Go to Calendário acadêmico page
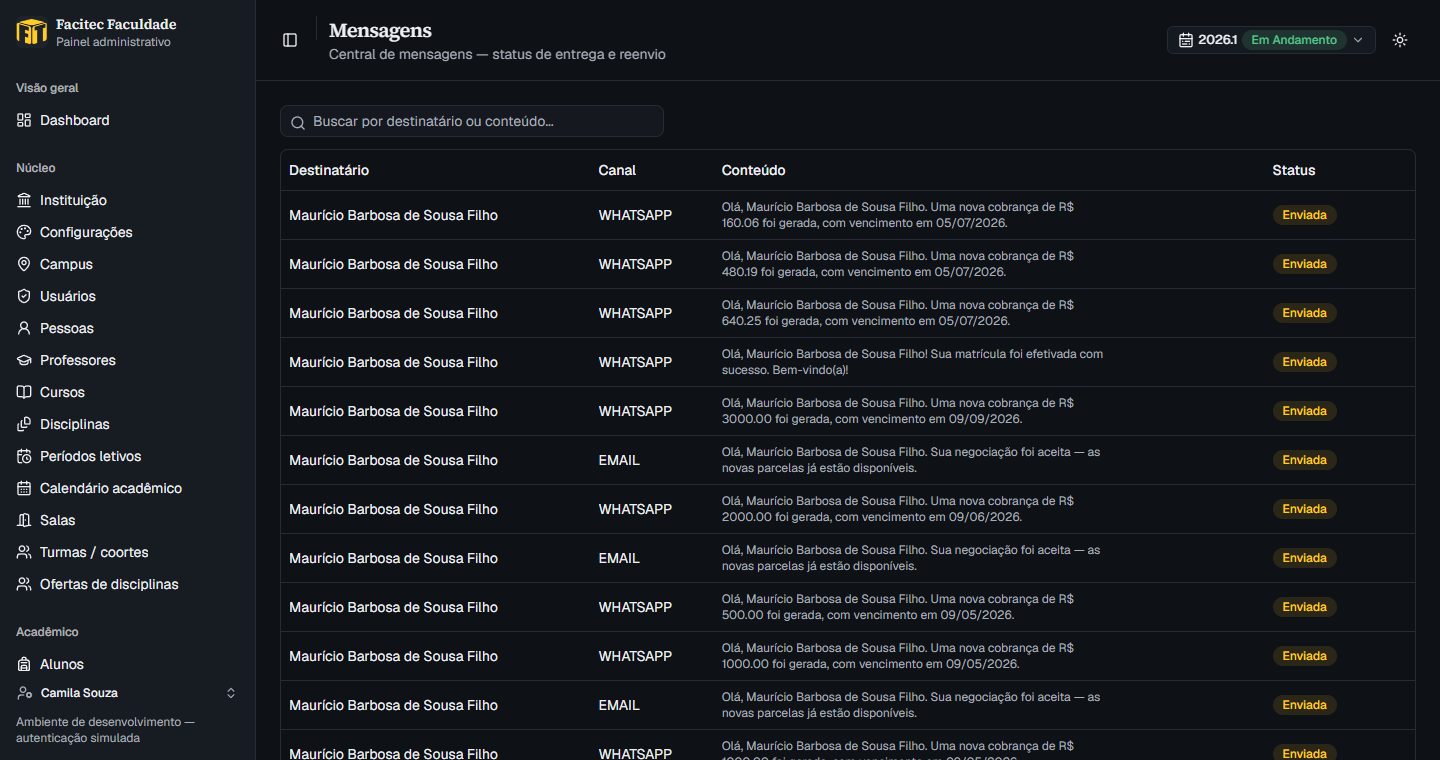This screenshot has width=1440, height=760. coord(127,488)
